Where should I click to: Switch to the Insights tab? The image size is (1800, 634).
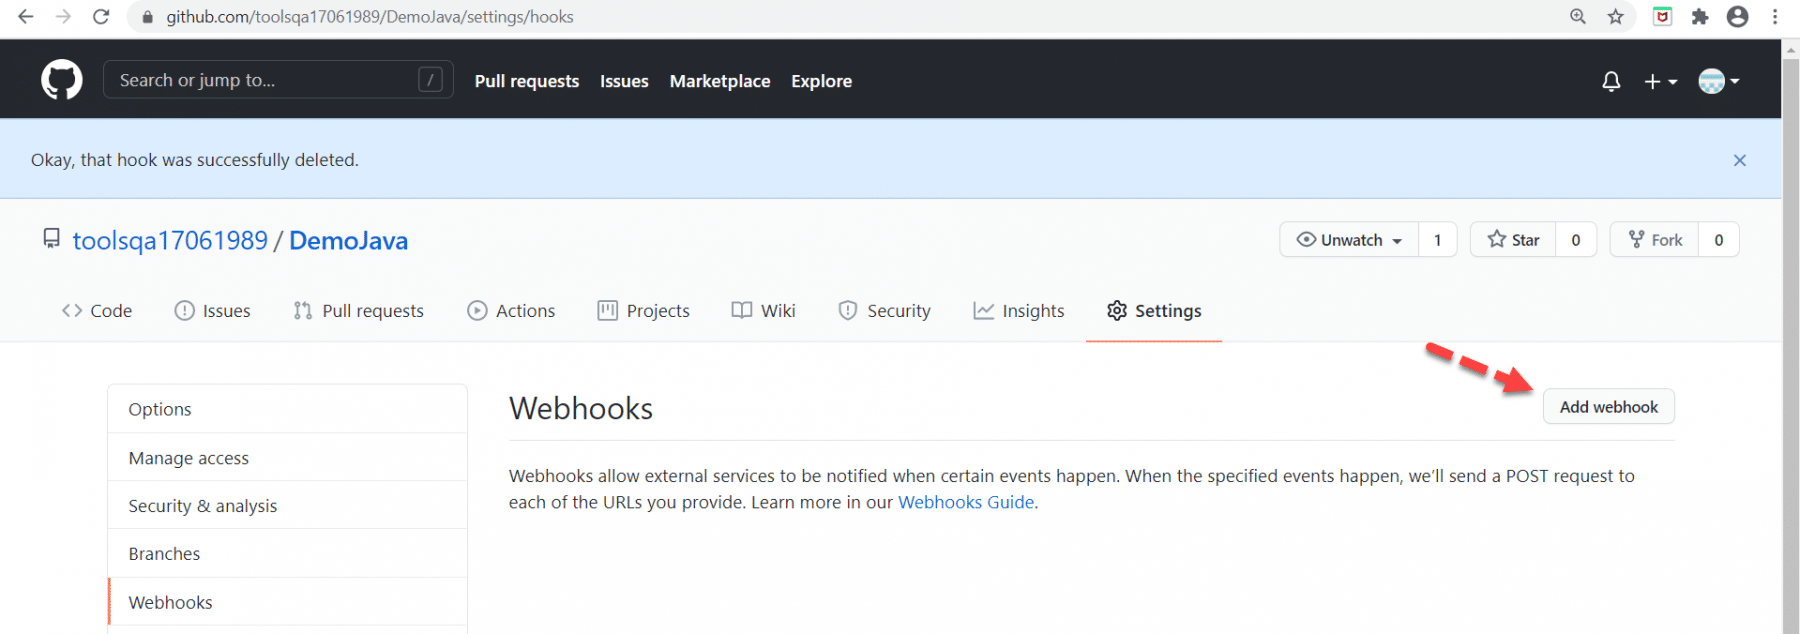pos(1019,311)
